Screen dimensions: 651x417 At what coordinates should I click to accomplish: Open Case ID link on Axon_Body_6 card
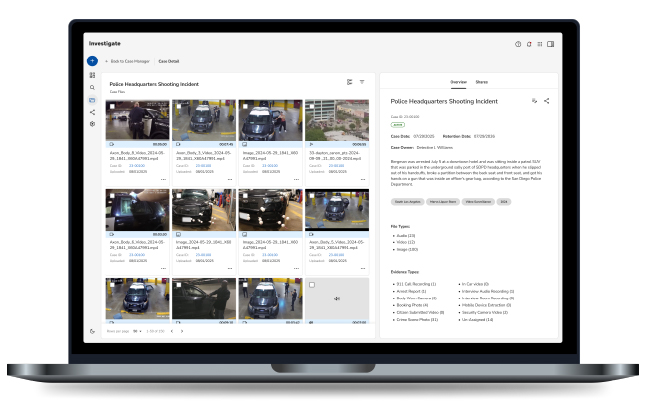[137, 255]
